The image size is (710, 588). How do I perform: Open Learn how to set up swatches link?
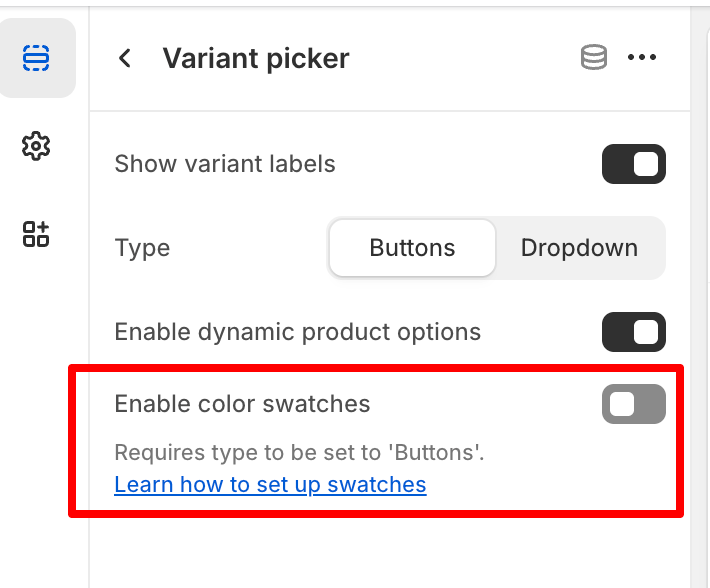coord(270,484)
